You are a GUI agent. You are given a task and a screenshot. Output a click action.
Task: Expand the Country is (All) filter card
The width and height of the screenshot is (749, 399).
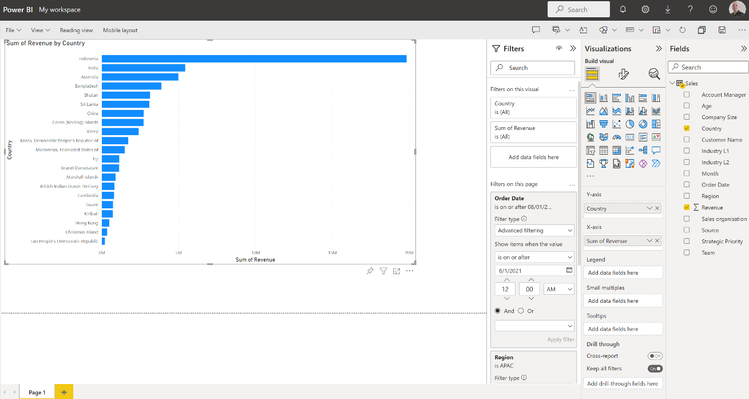(x=534, y=108)
